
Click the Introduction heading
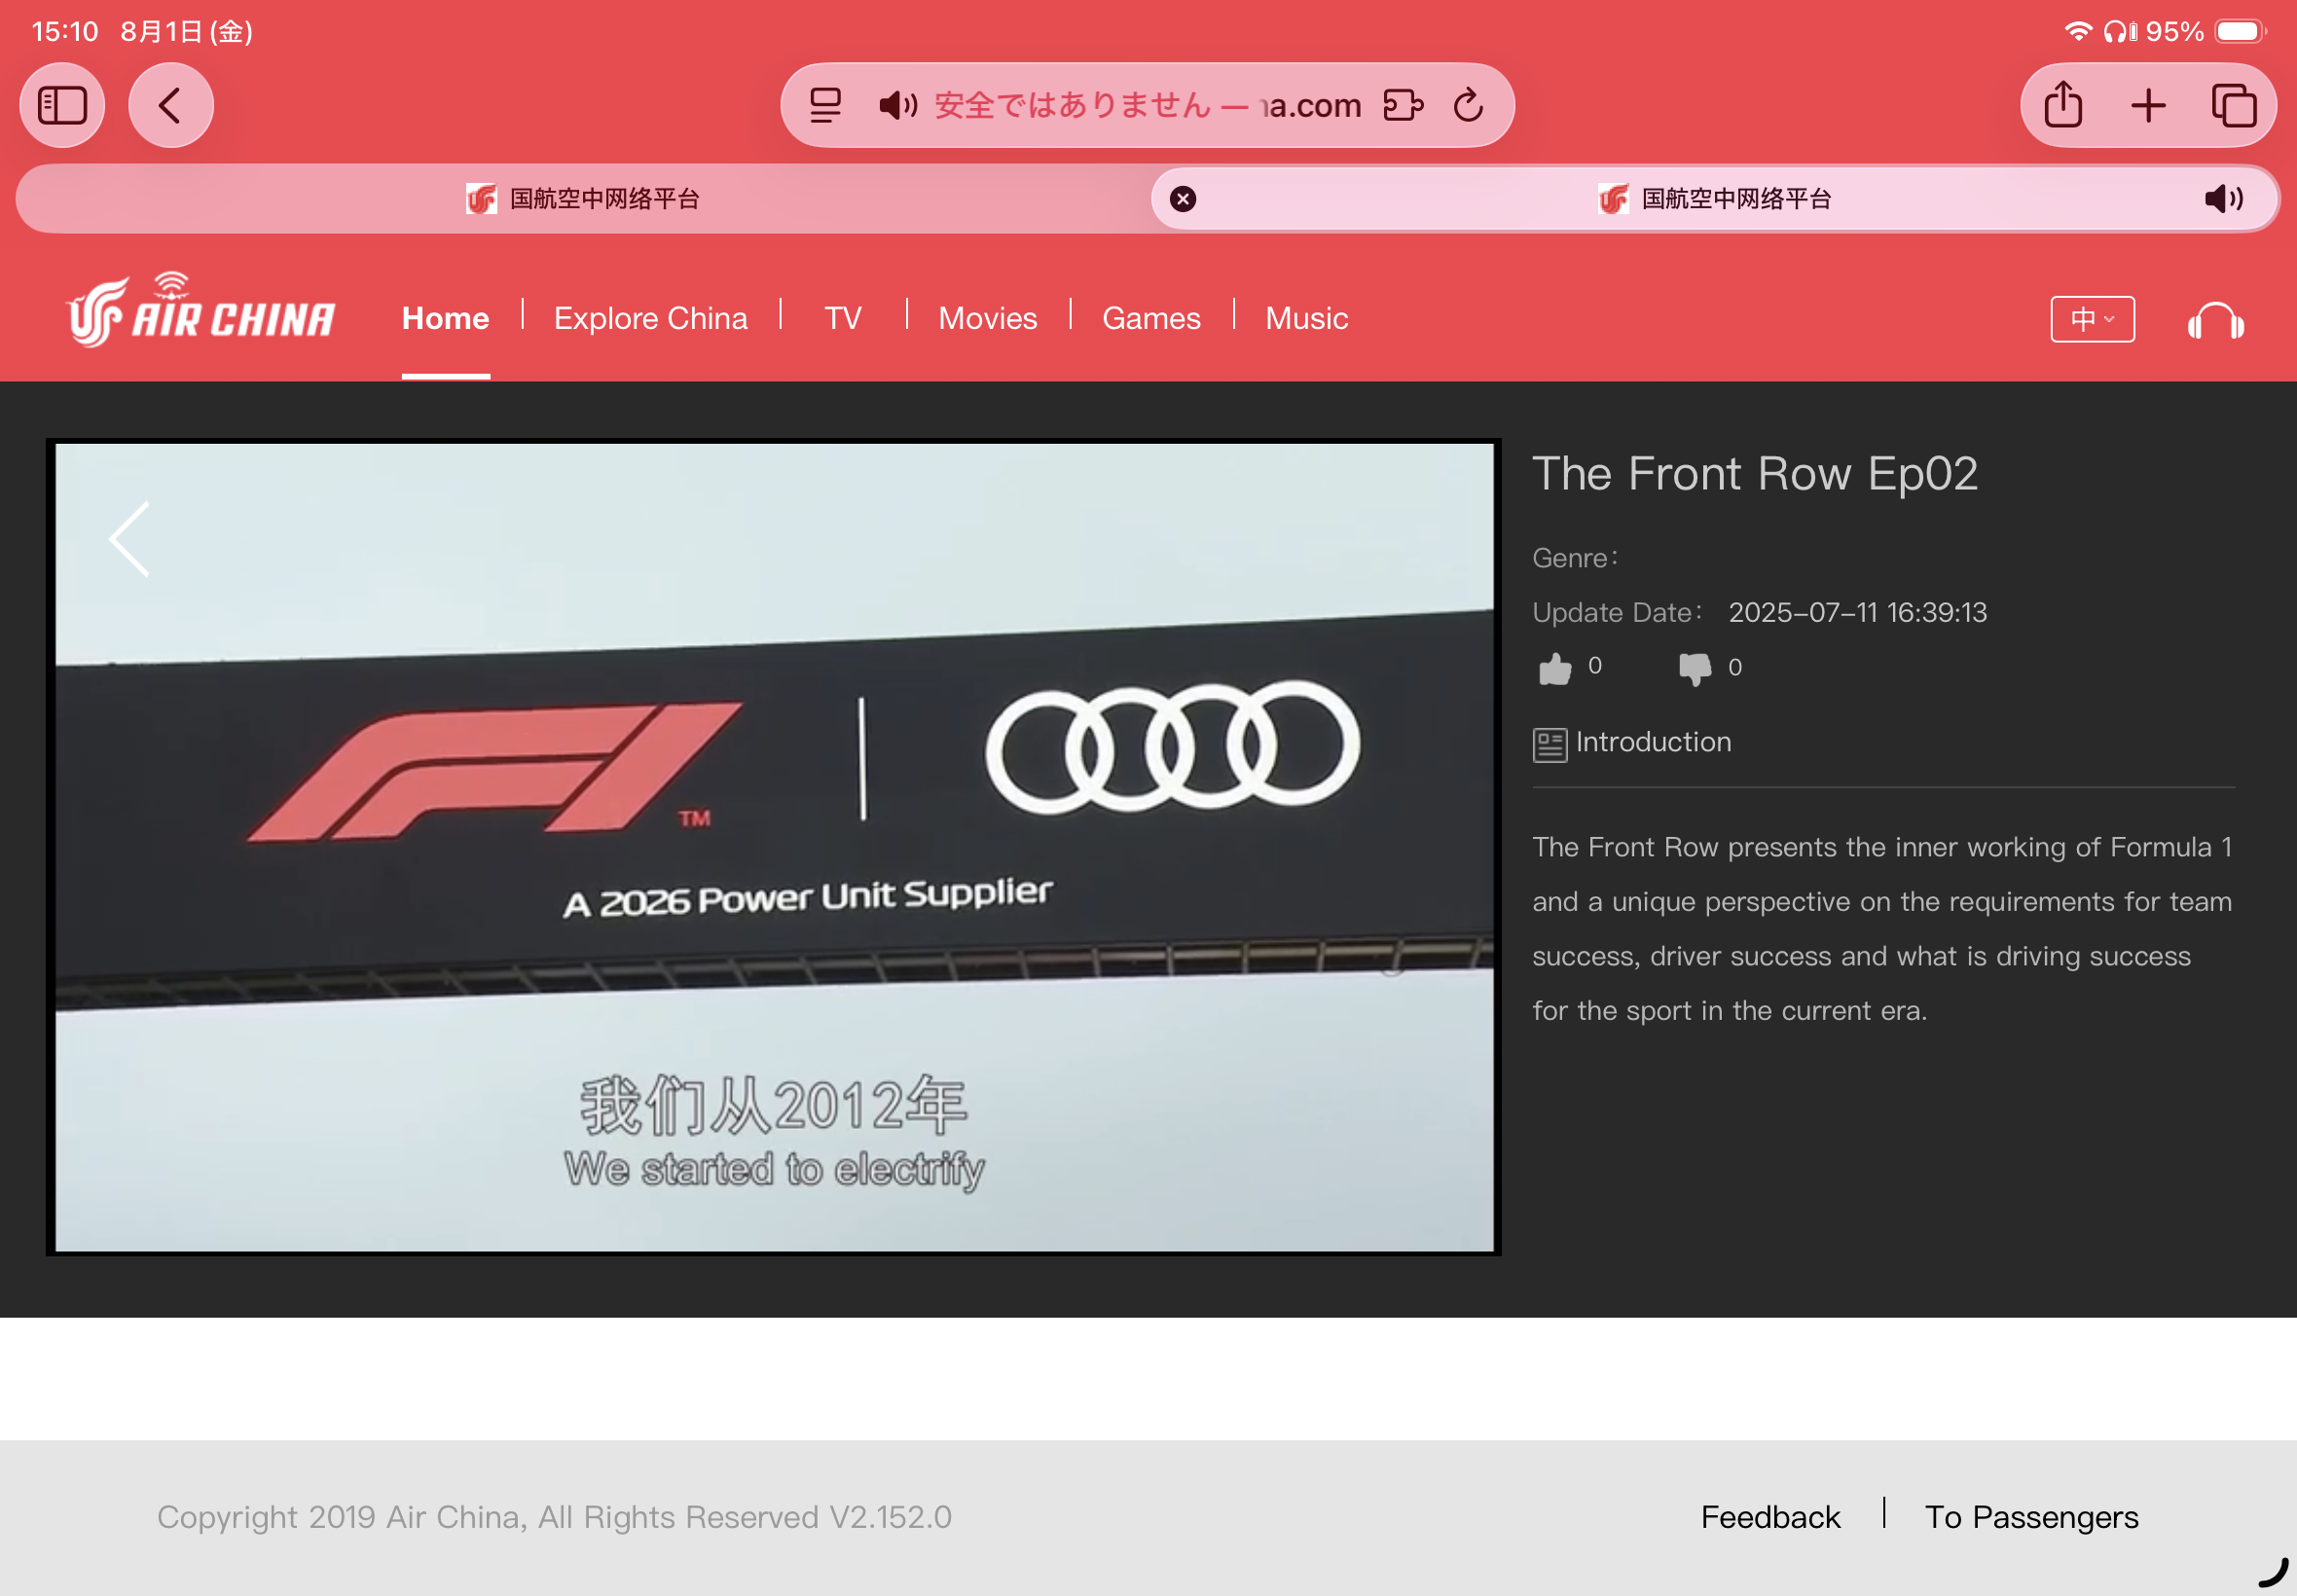coord(1653,742)
